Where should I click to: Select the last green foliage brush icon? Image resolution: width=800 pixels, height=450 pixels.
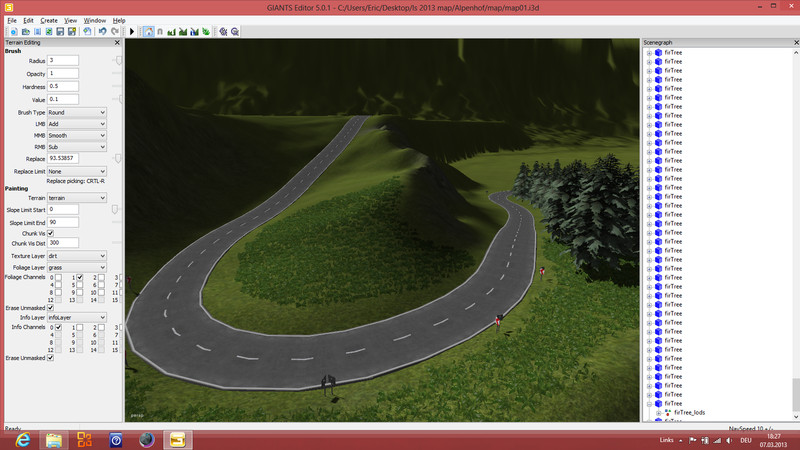[x=206, y=32]
